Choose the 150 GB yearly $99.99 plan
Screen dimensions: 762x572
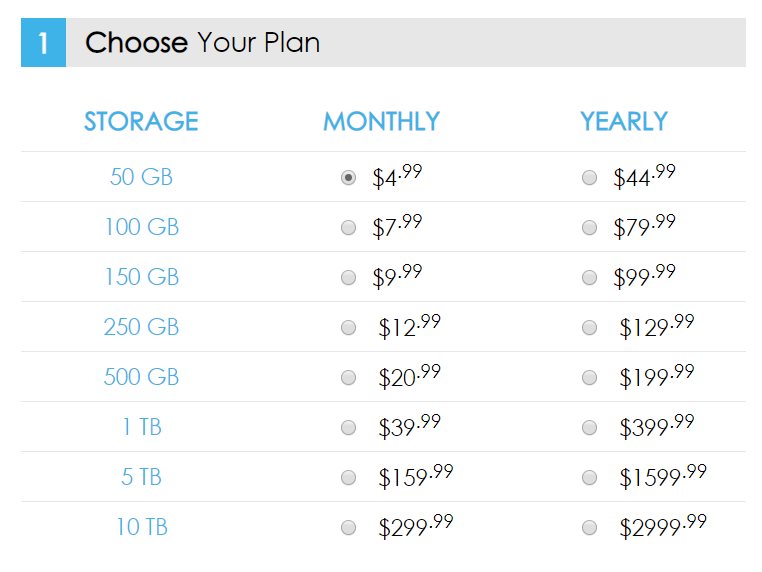[x=589, y=277]
